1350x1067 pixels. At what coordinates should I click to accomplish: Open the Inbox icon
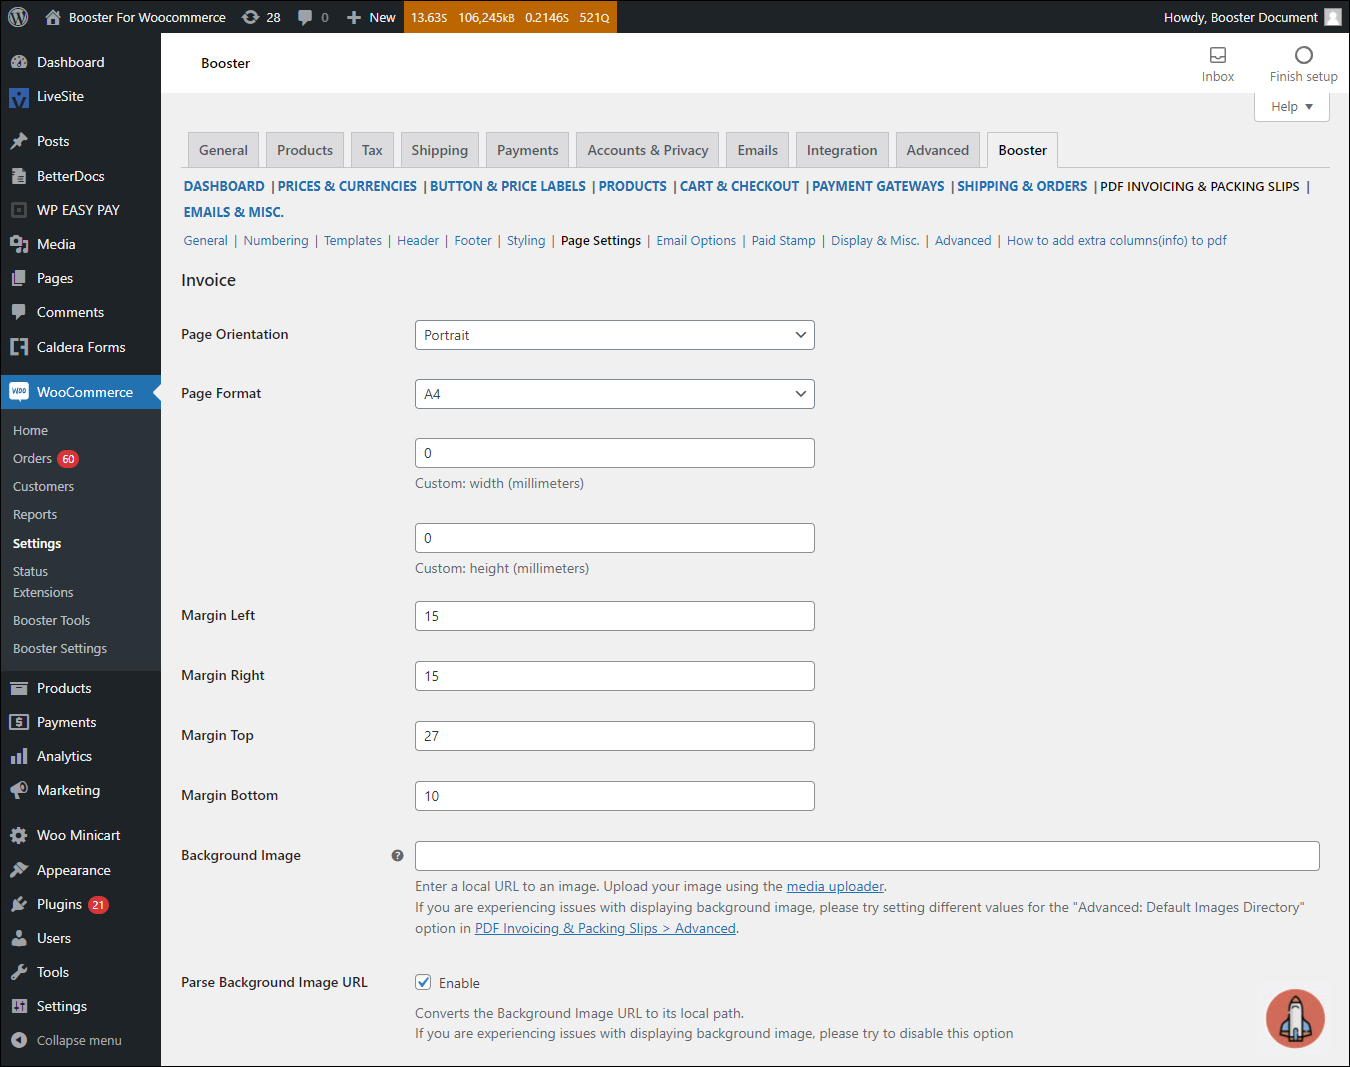click(1218, 55)
